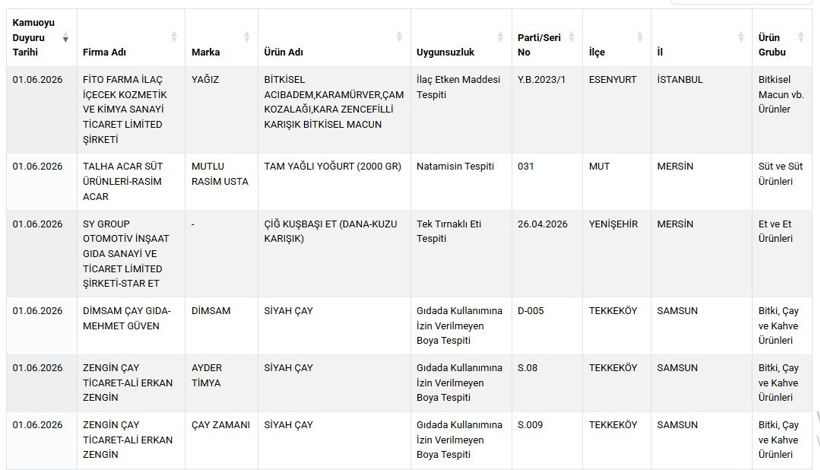The width and height of the screenshot is (820, 470).
Task: Sort table using Uygunsuzluk arrow icon
Action: pyautogui.click(x=500, y=37)
